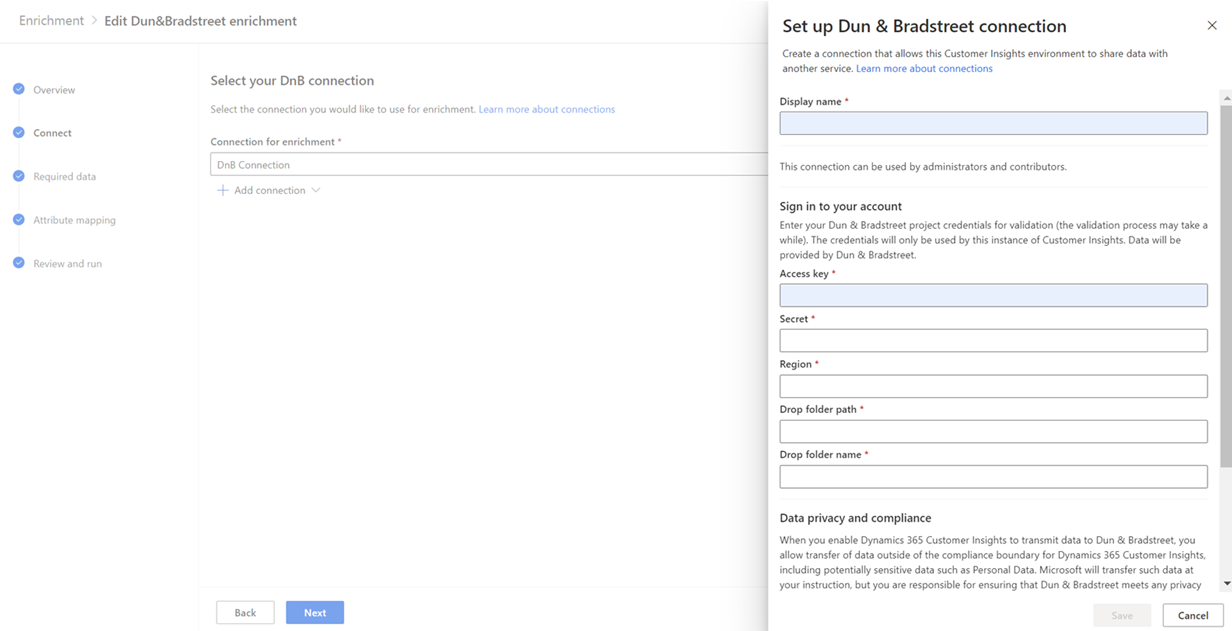This screenshot has height=631, width=1232.
Task: Click the Edit Dun&Bradstreet enrichment breadcrumb title
Action: 200,20
